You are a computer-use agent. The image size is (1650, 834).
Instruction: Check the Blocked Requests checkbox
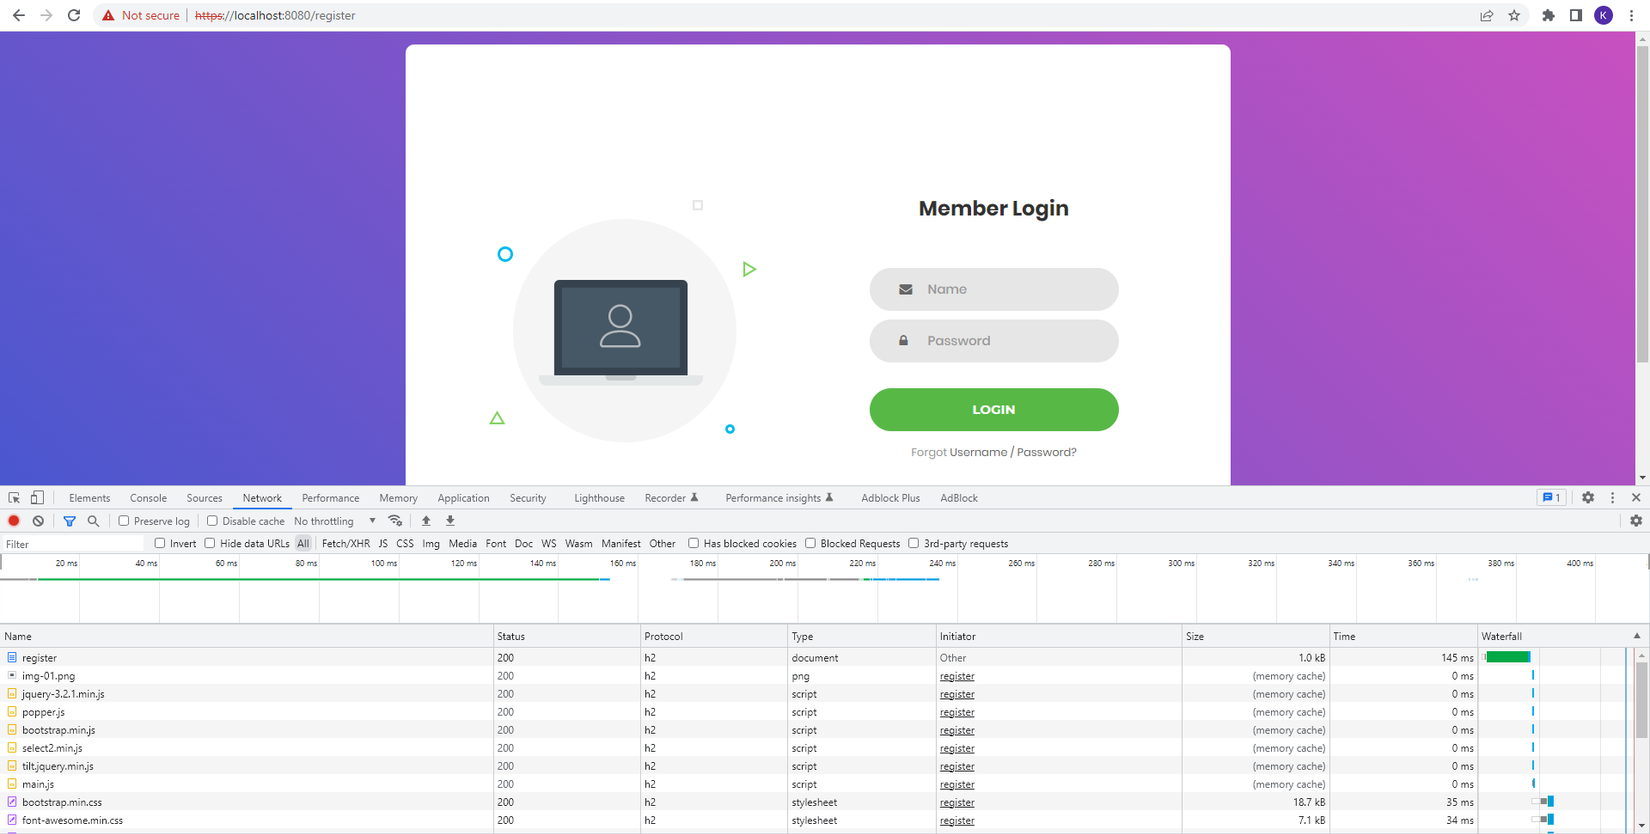811,544
